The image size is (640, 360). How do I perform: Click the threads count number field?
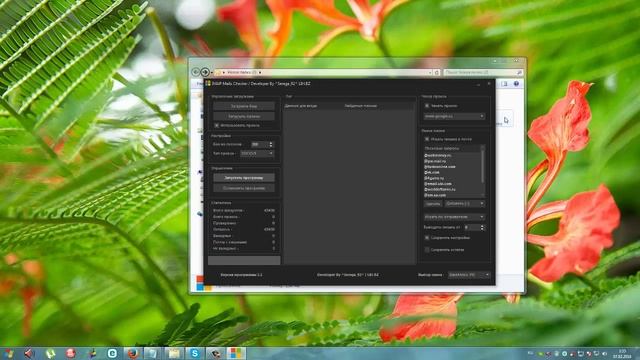click(260, 144)
